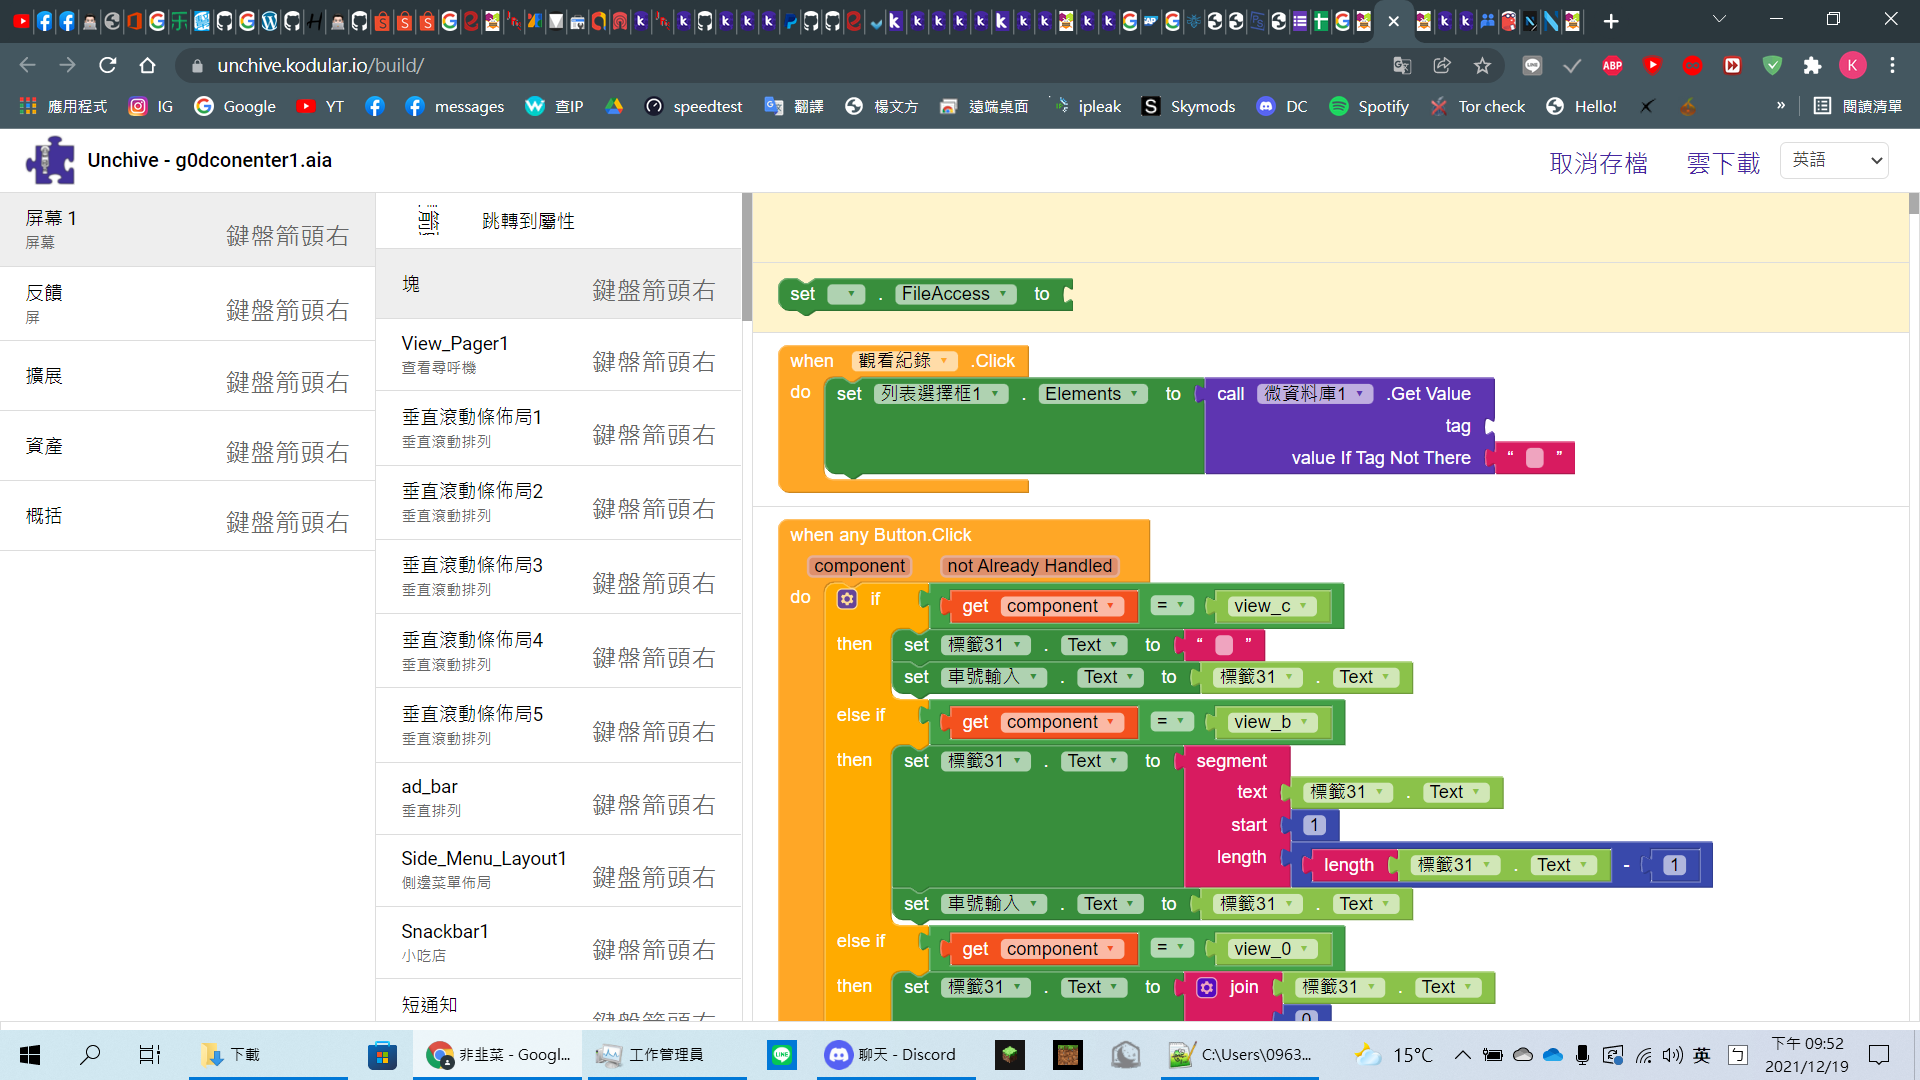Click the number 1 start value block
Image resolution: width=1920 pixels, height=1080 pixels.
(x=1314, y=825)
